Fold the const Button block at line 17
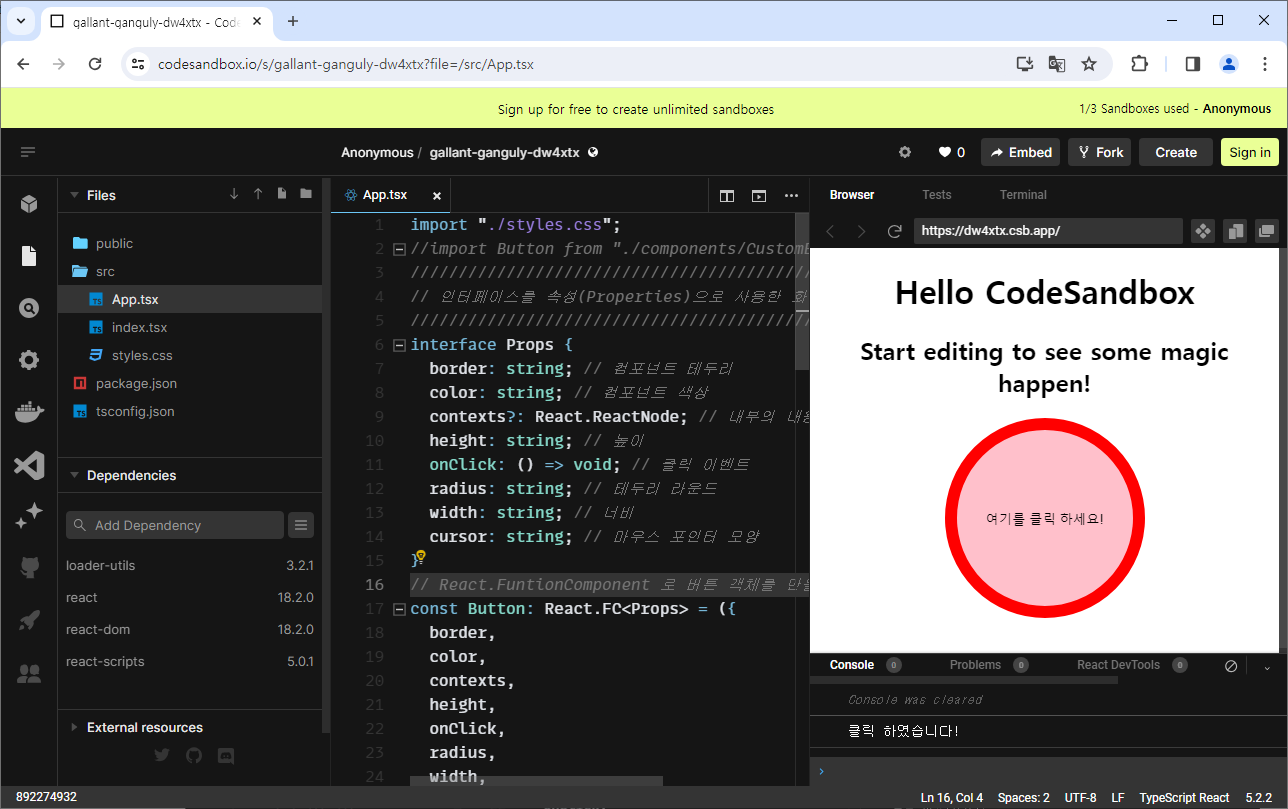 (400, 609)
